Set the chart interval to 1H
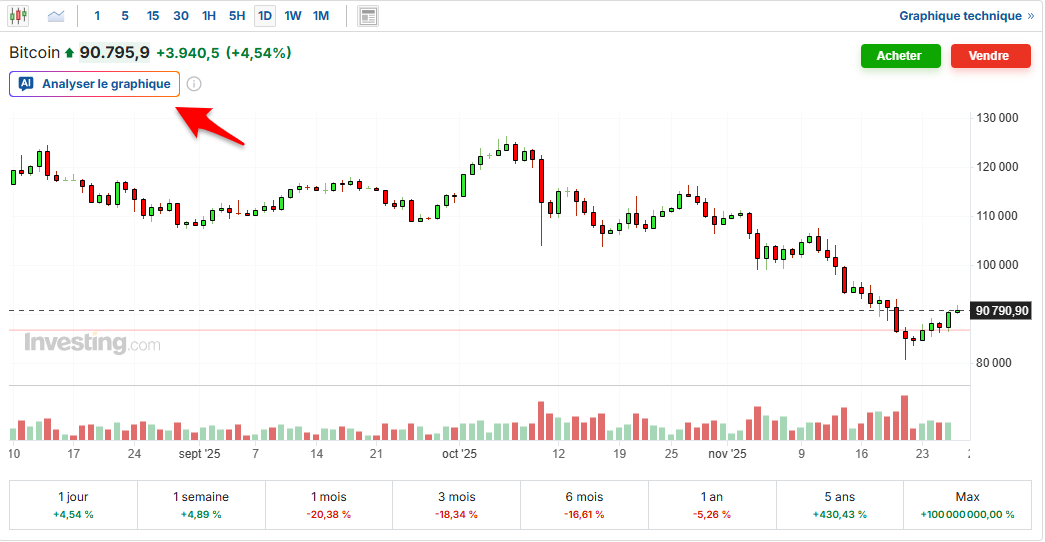The width and height of the screenshot is (1045, 542). click(x=208, y=16)
